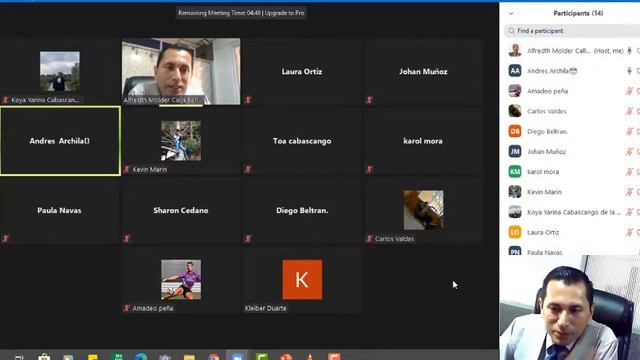Screen dimensions: 640x360
Task: Click muted mic icon on Johan Muñoz tile
Action: pos(369,100)
